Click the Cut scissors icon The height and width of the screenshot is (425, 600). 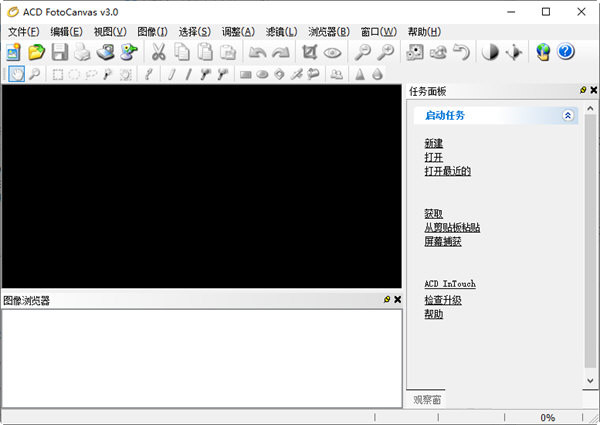pos(158,52)
